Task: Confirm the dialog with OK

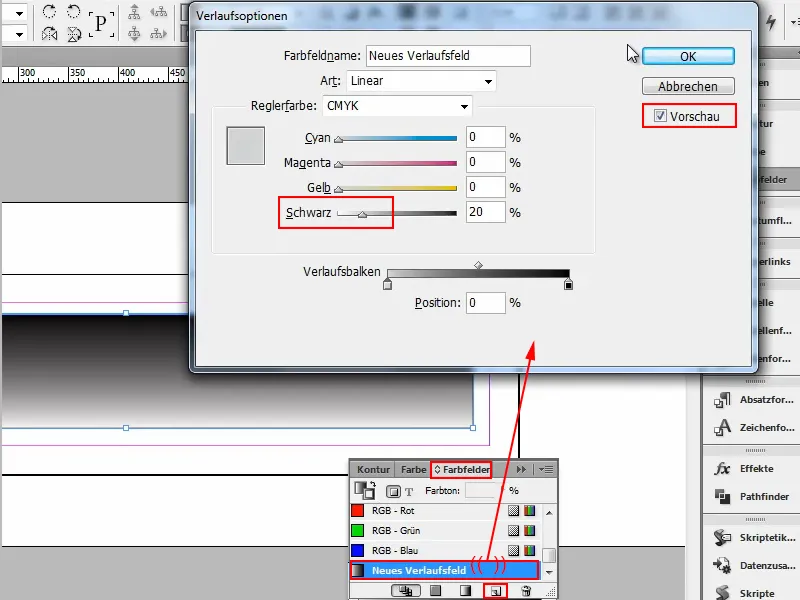Action: 688,56
